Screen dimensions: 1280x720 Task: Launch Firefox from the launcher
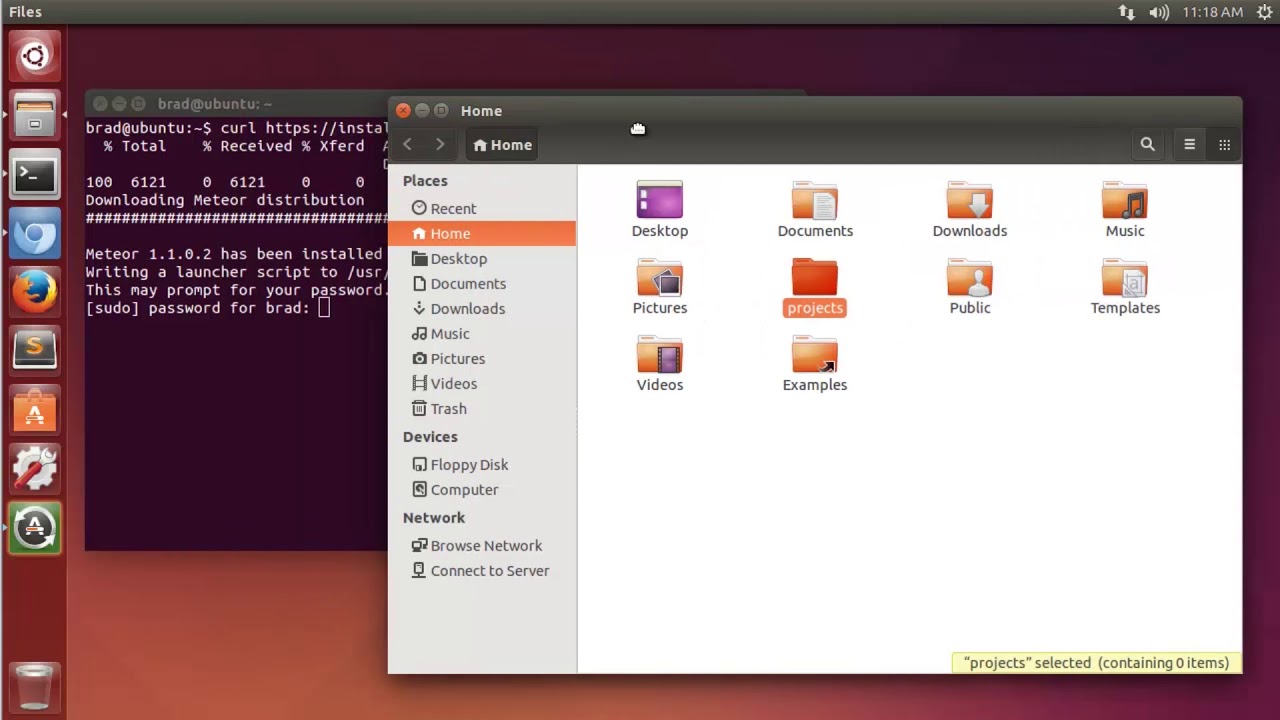(35, 294)
